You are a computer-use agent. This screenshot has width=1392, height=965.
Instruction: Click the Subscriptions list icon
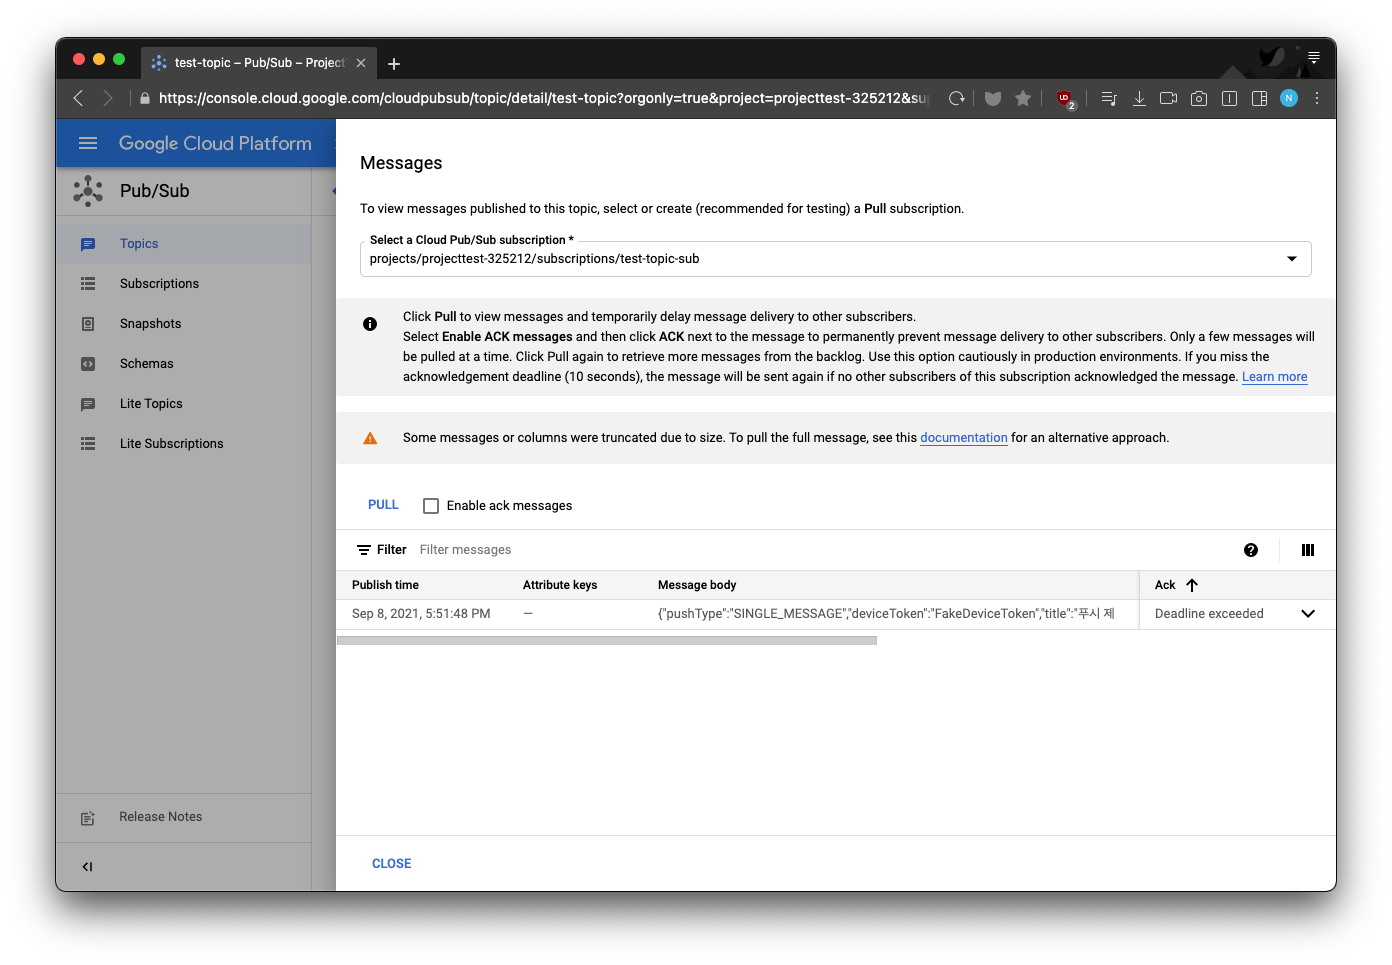click(88, 284)
